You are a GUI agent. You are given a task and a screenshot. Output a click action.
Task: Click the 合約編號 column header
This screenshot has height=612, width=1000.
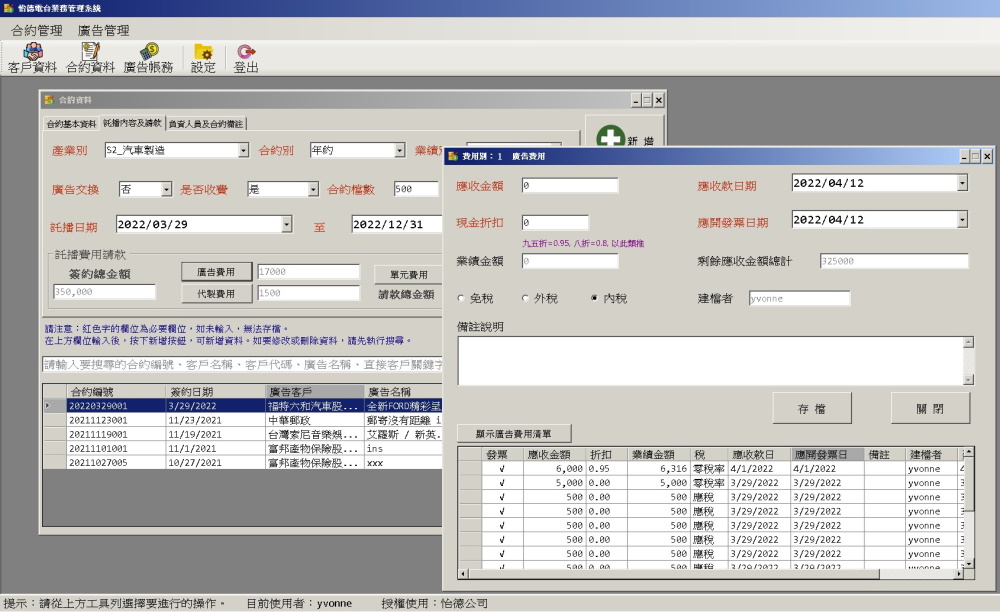[115, 392]
